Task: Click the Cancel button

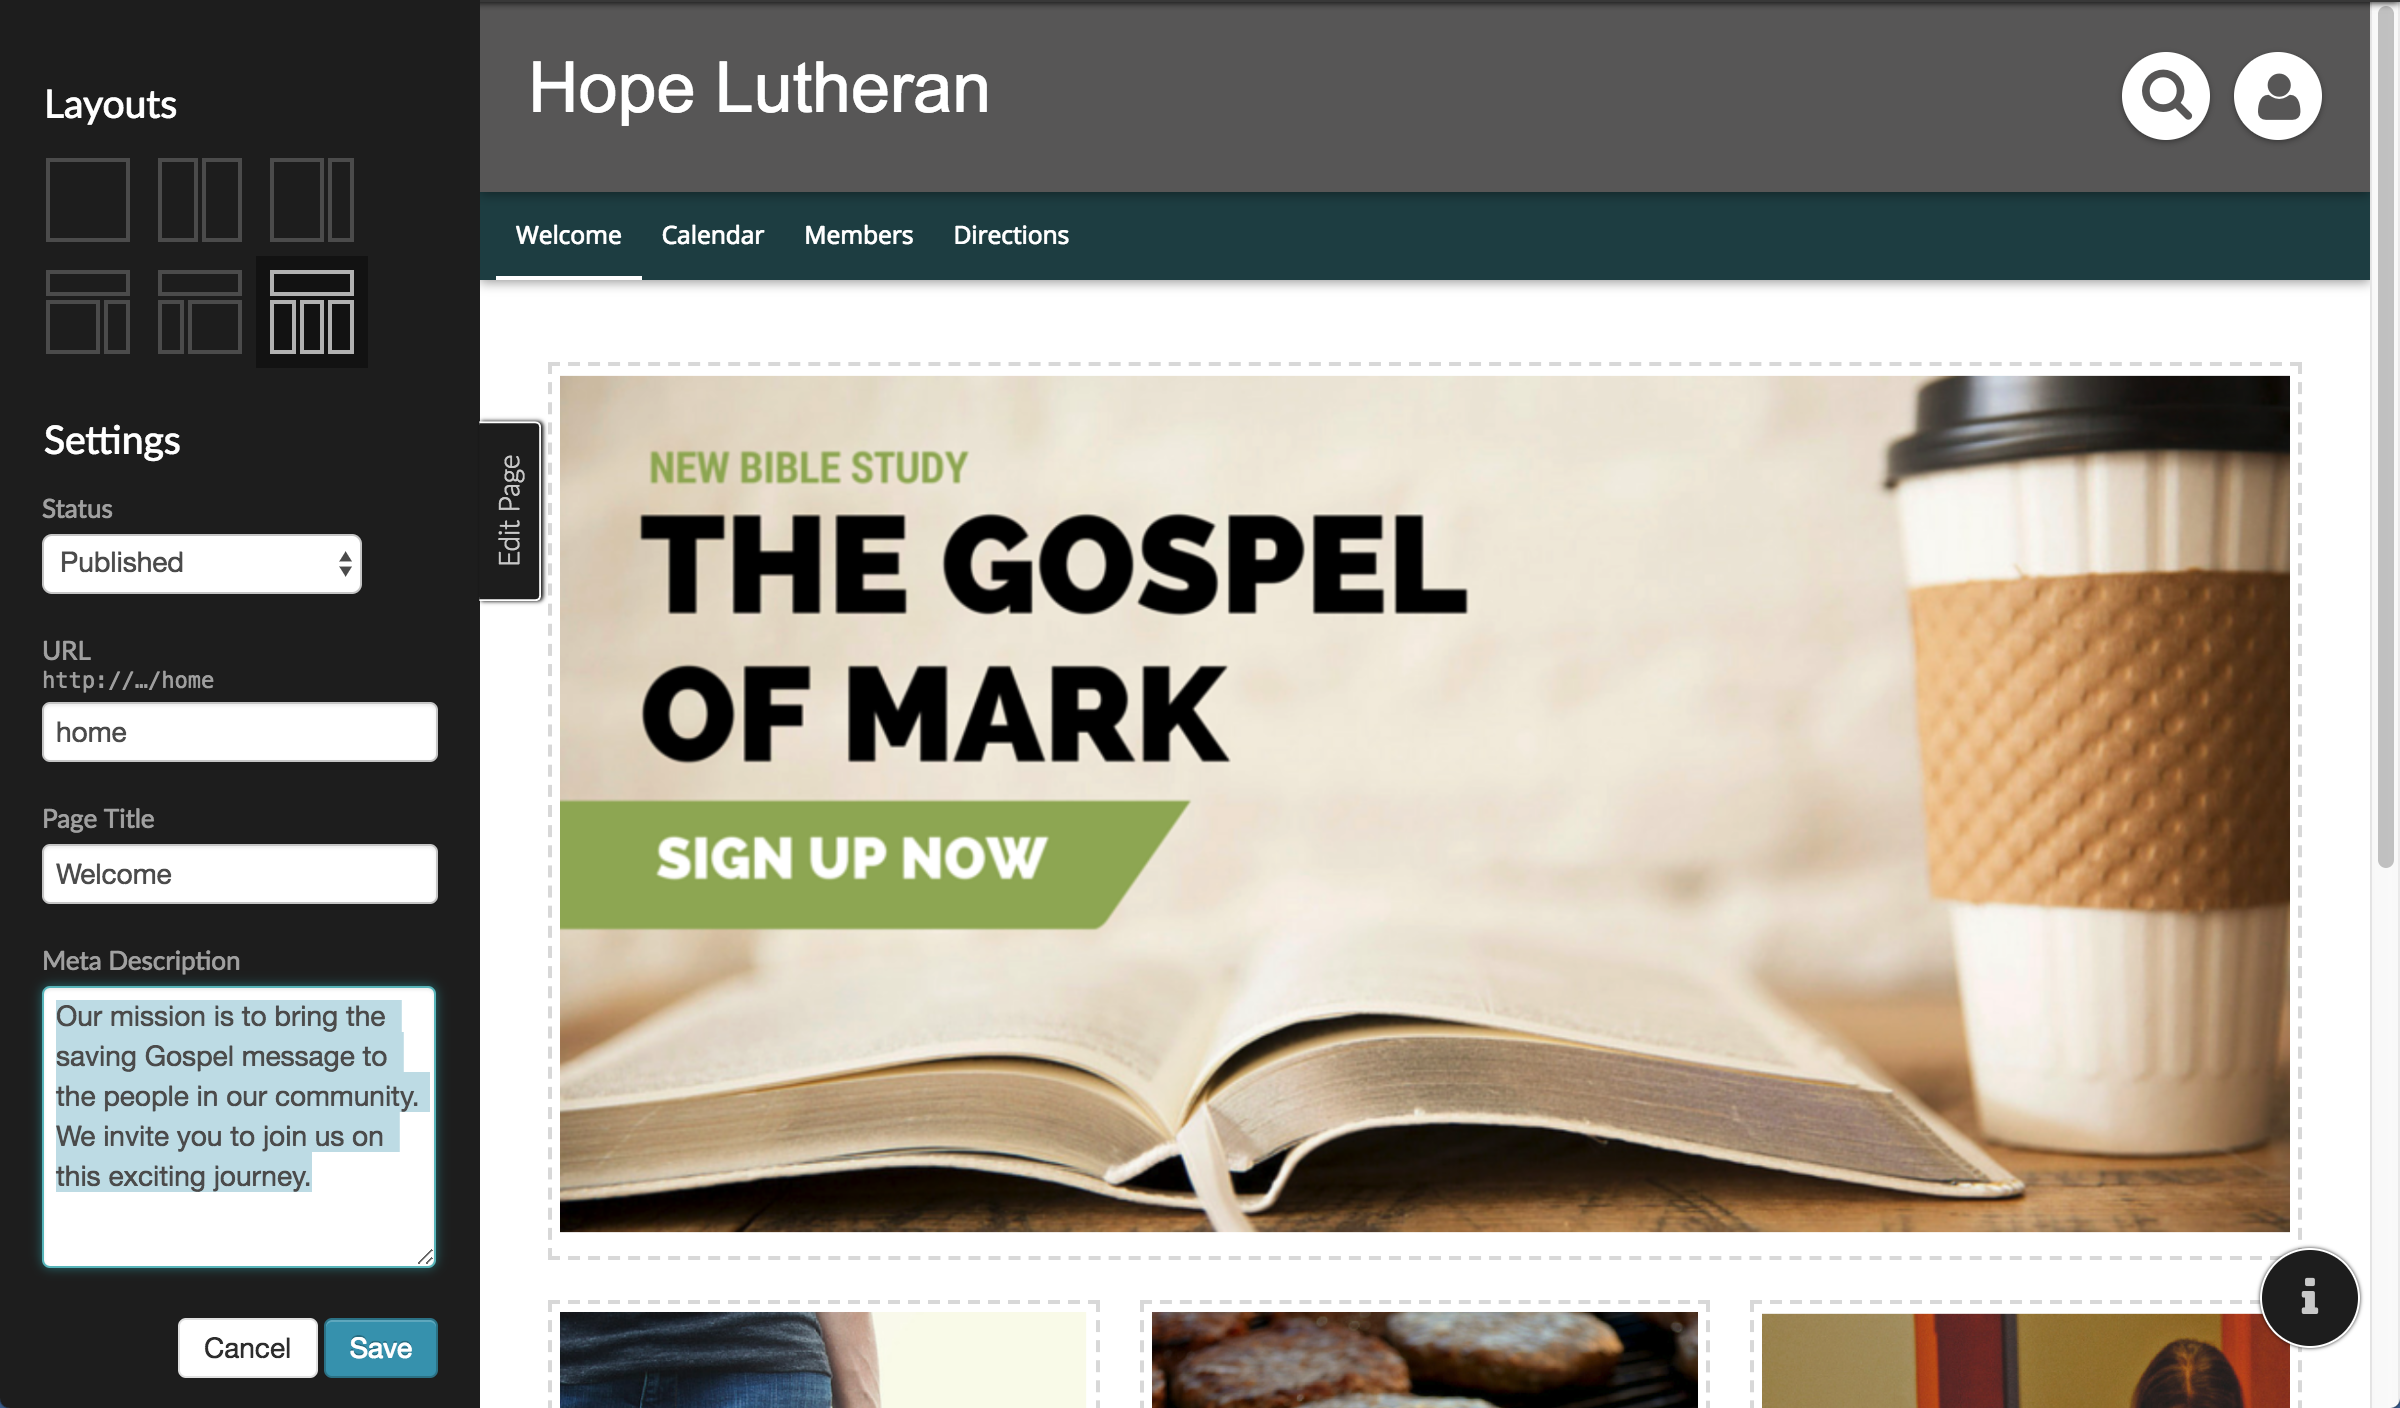Action: (x=246, y=1346)
